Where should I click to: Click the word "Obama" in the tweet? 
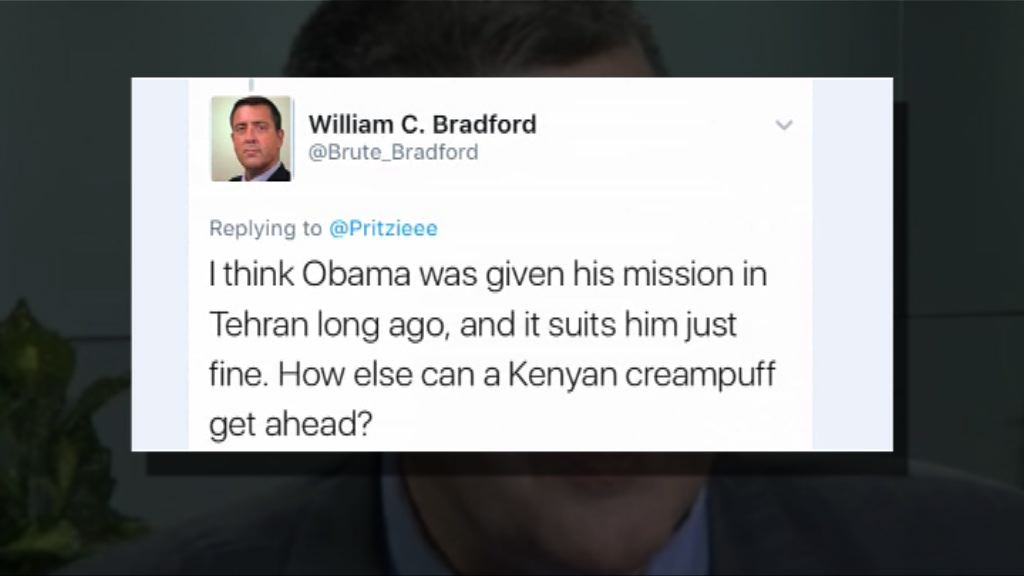tap(356, 274)
